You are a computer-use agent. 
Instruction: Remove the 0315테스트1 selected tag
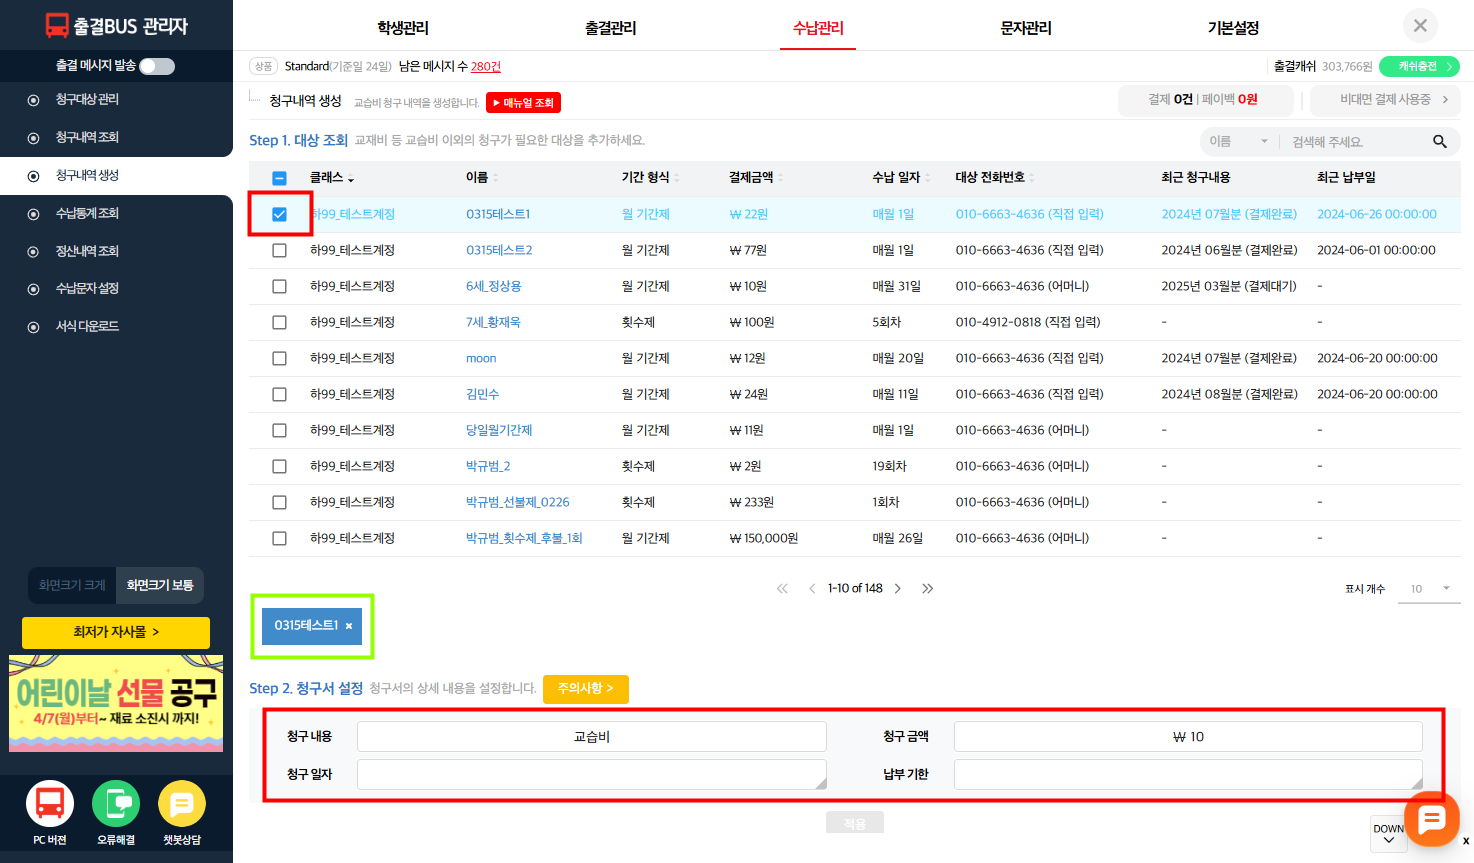(349, 626)
